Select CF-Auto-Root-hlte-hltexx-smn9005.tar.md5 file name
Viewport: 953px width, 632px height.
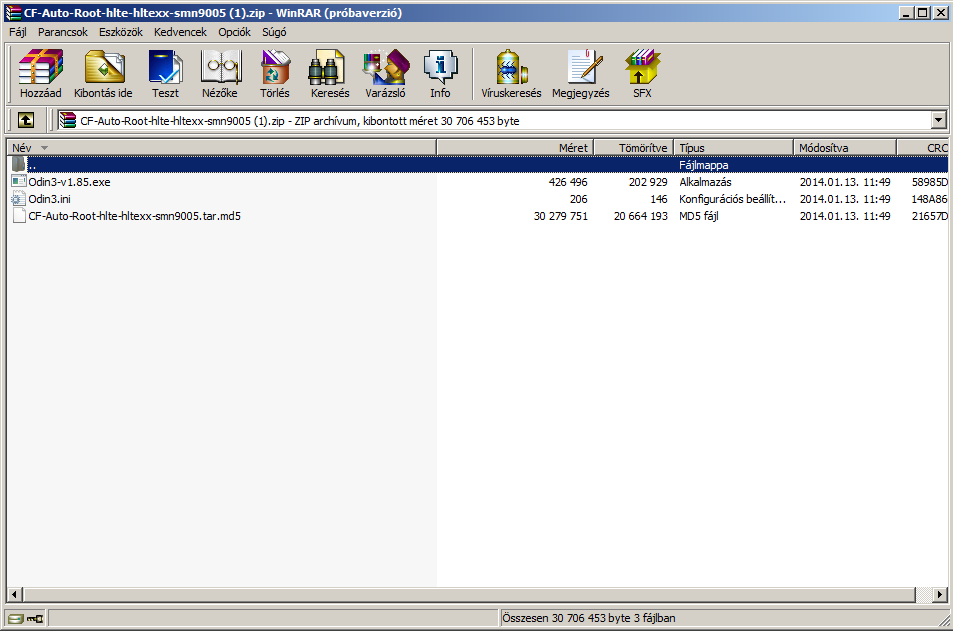(134, 216)
